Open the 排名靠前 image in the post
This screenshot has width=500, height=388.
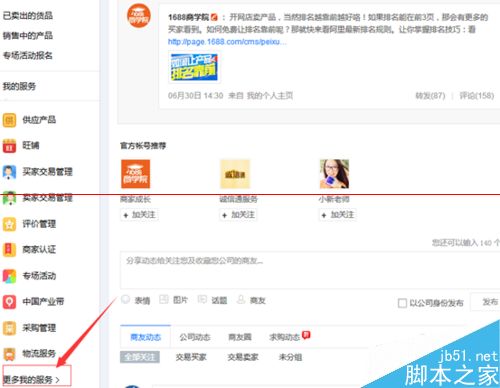(x=194, y=67)
